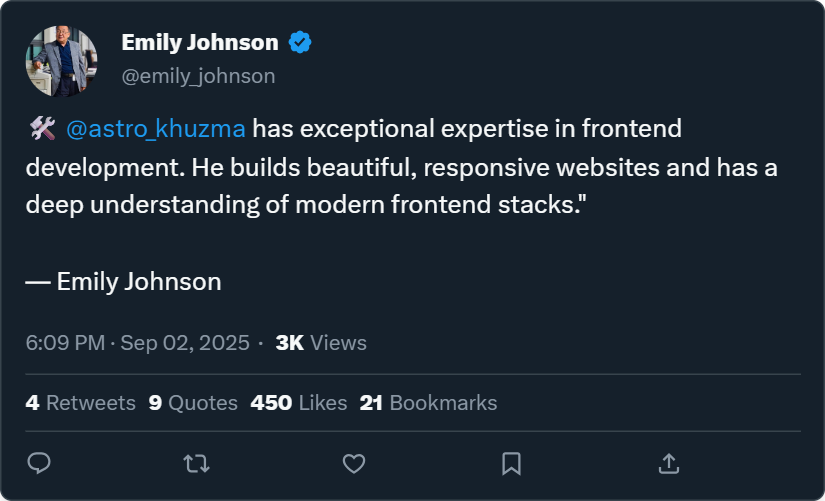Click the reply speech bubble icon
The width and height of the screenshot is (825, 501).
39,463
